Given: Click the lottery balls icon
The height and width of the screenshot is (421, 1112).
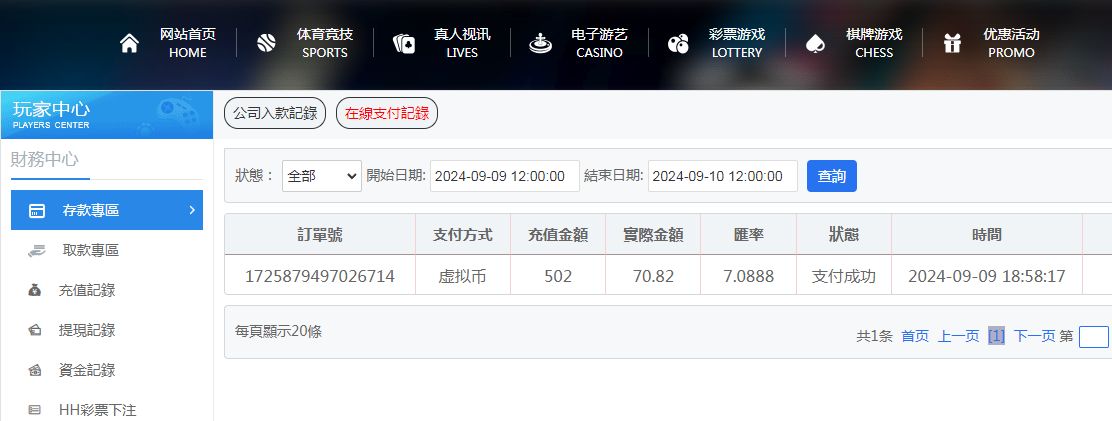Looking at the screenshot, I should (x=678, y=43).
